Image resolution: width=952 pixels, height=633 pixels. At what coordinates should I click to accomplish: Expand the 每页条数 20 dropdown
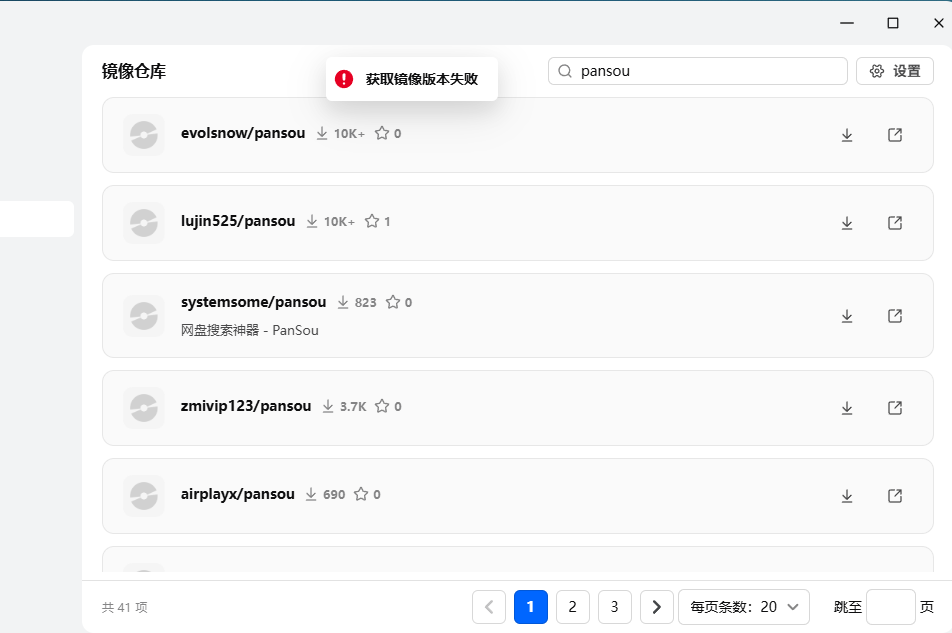tap(744, 606)
